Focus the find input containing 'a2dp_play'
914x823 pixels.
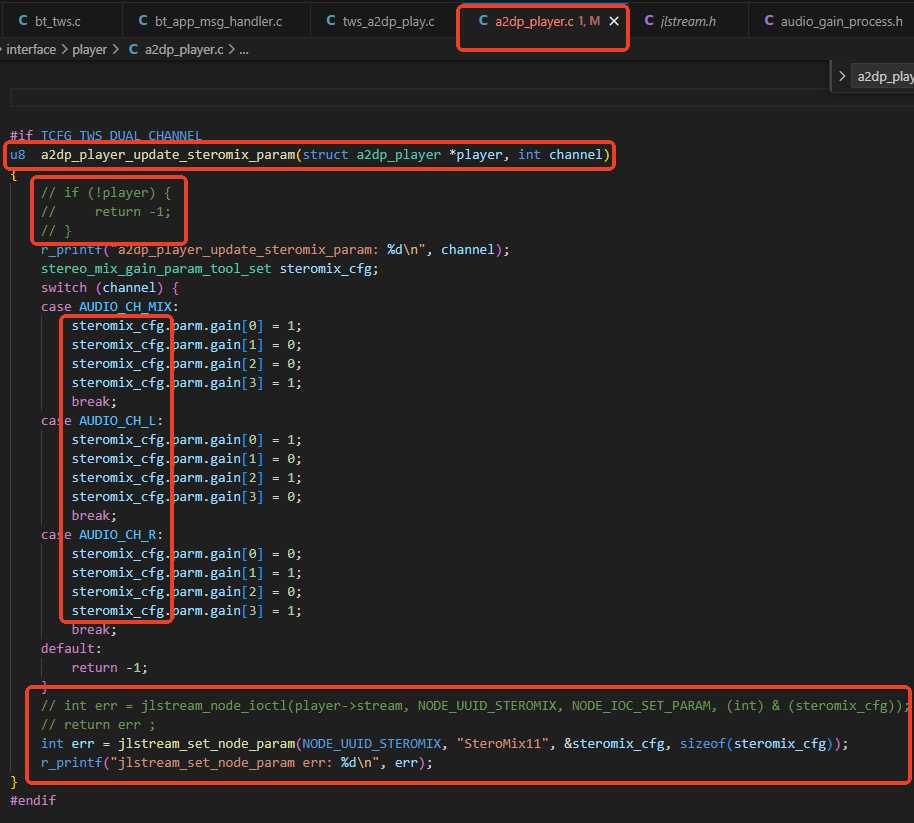pos(883,76)
